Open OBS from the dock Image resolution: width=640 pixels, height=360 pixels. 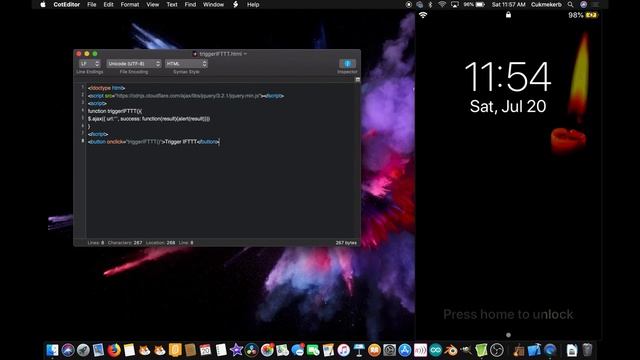497,350
